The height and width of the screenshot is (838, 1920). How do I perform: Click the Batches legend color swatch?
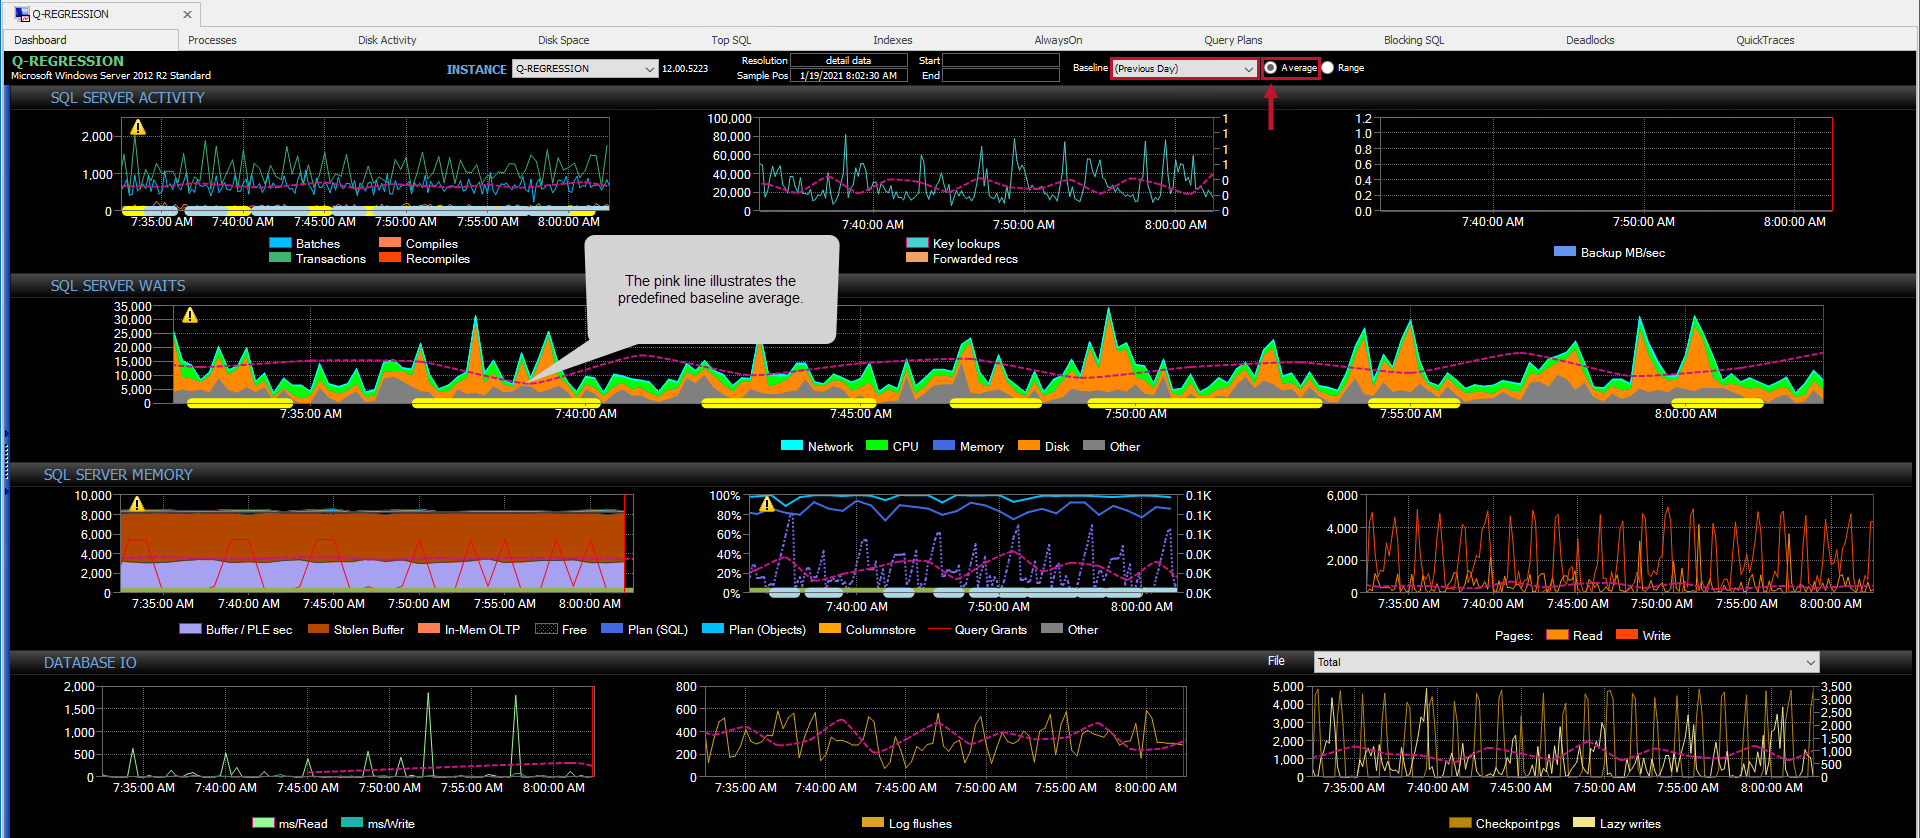(280, 243)
